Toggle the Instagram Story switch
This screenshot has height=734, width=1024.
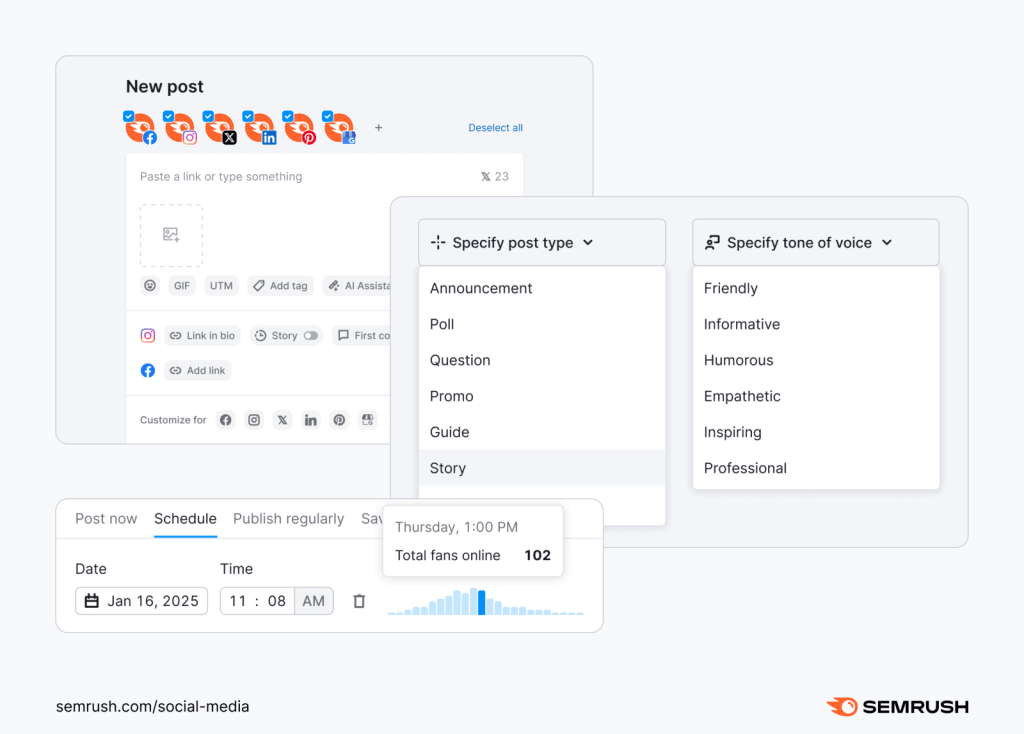point(311,336)
